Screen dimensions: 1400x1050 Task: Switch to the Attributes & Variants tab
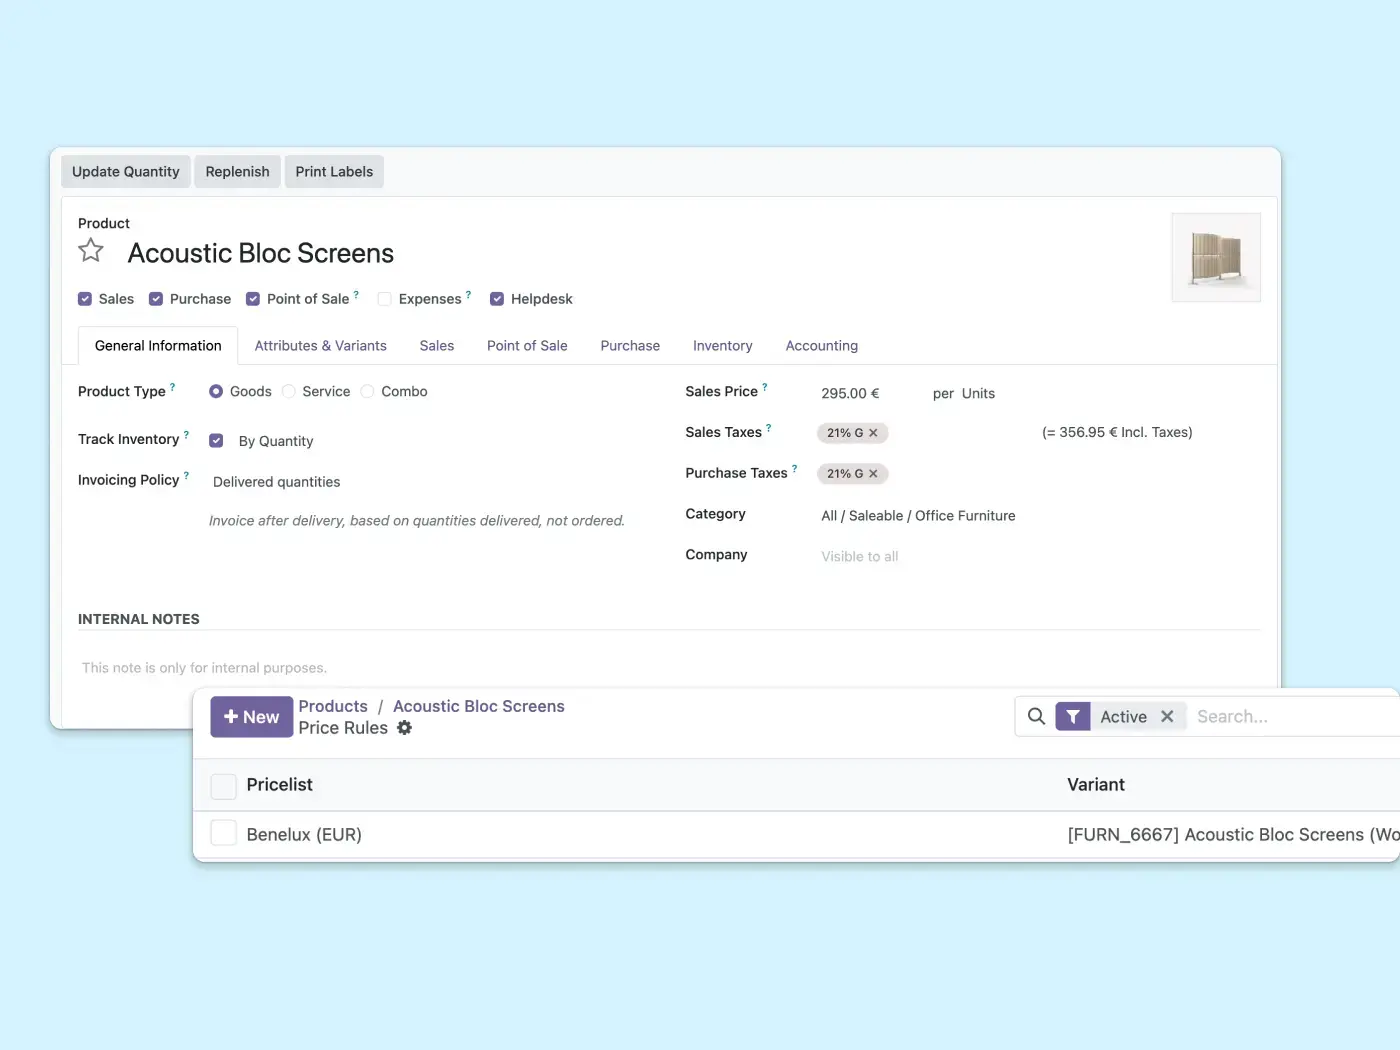[x=320, y=346]
